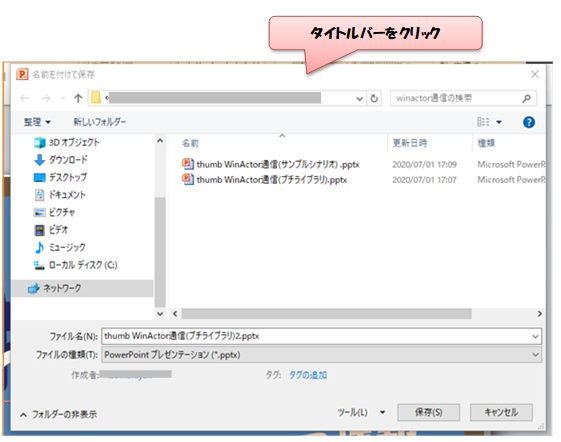Select ネットワーク in navigation pane
Image resolution: width=561 pixels, height=442 pixels.
[x=55, y=288]
